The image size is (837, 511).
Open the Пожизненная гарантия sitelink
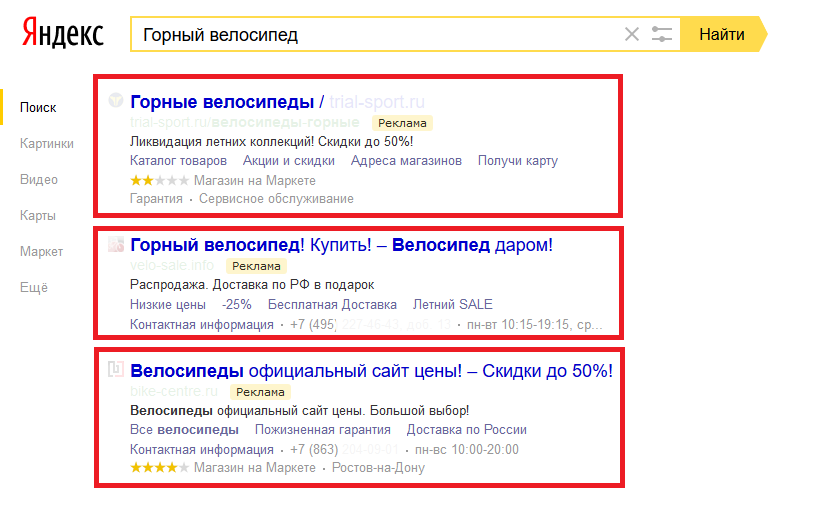tap(322, 430)
